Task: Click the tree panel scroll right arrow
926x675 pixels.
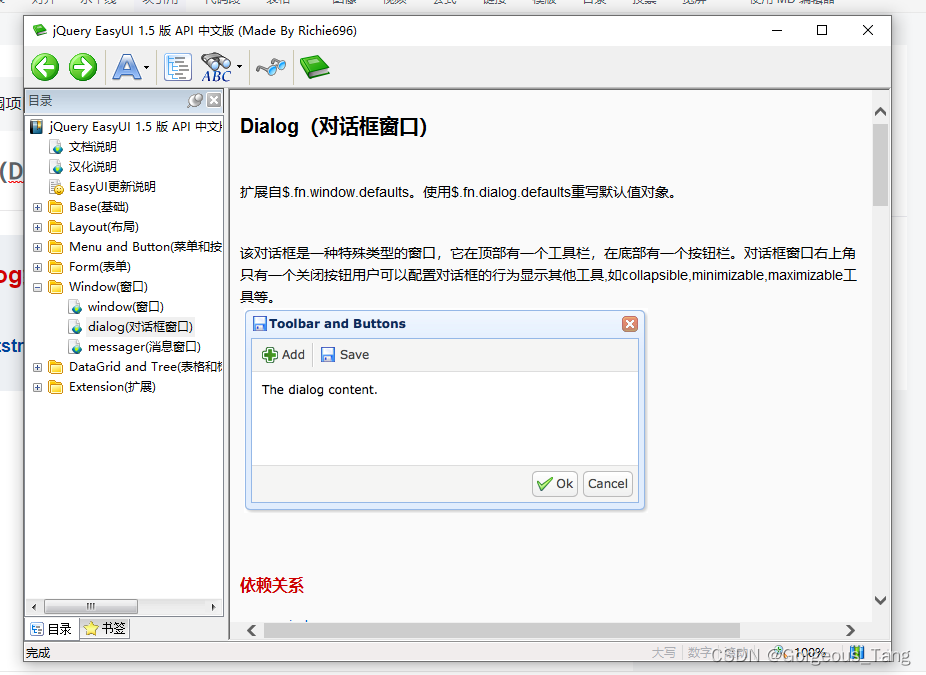Action: tap(213, 606)
